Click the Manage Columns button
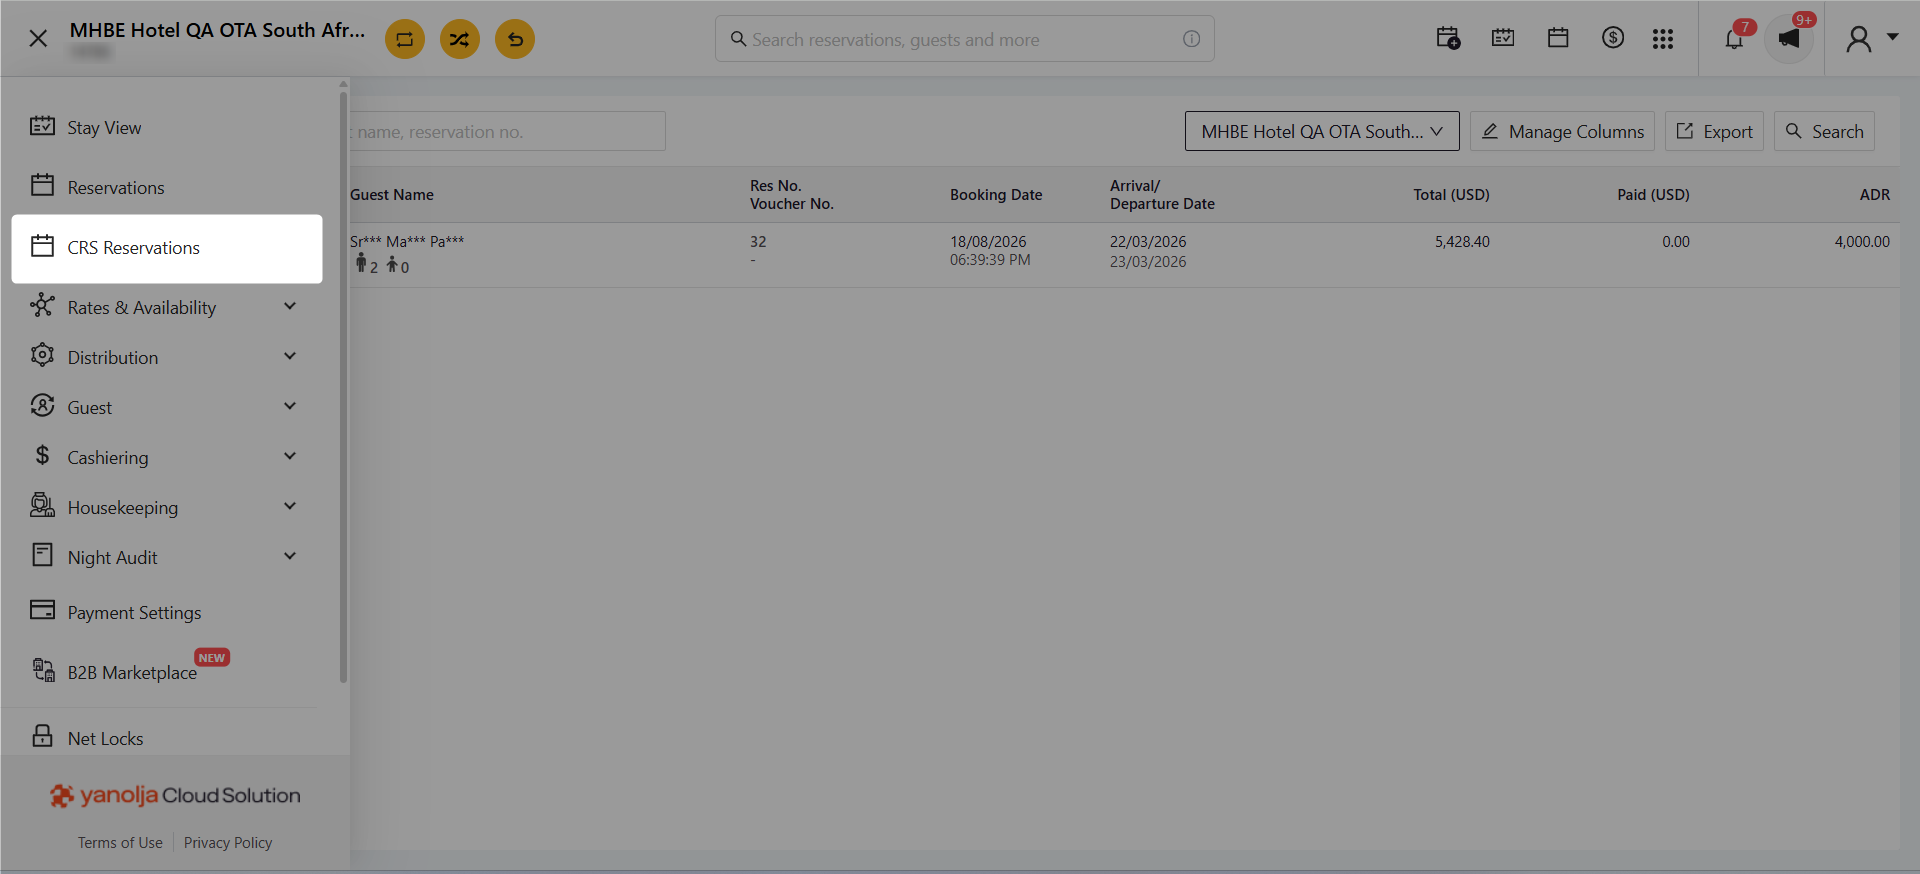Image resolution: width=1920 pixels, height=874 pixels. click(1562, 131)
